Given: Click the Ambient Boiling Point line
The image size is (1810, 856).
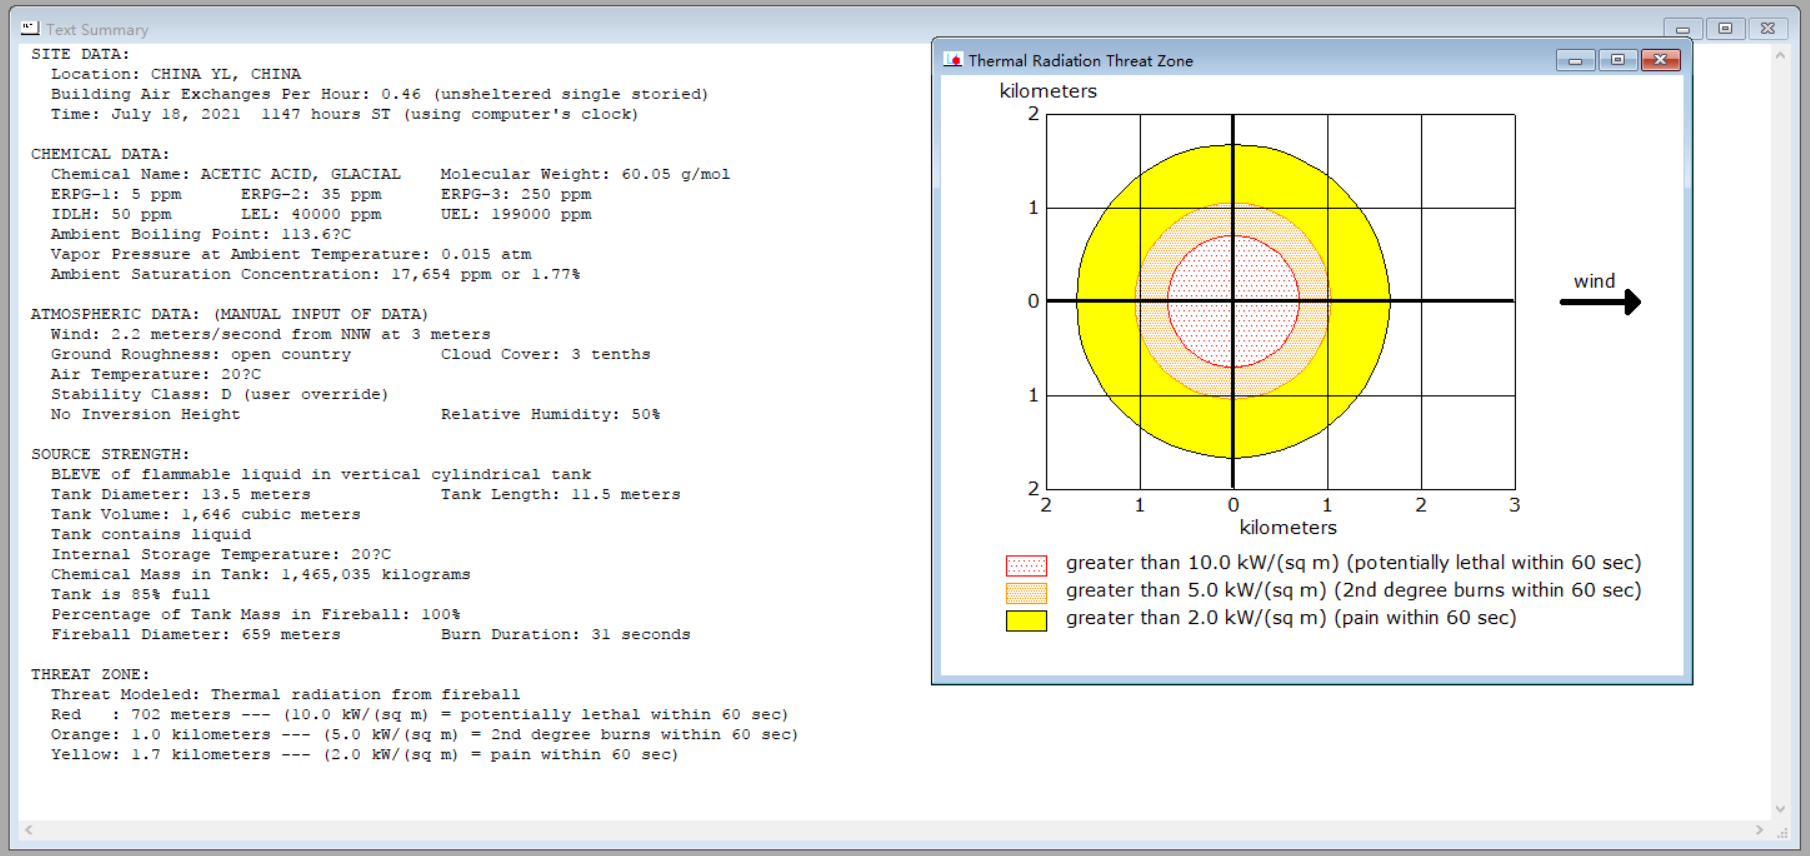Looking at the screenshot, I should click(201, 234).
